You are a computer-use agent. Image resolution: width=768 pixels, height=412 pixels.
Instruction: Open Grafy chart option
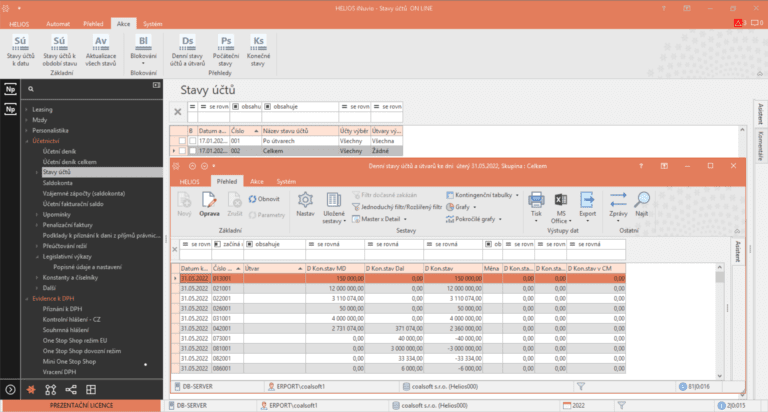coord(461,207)
